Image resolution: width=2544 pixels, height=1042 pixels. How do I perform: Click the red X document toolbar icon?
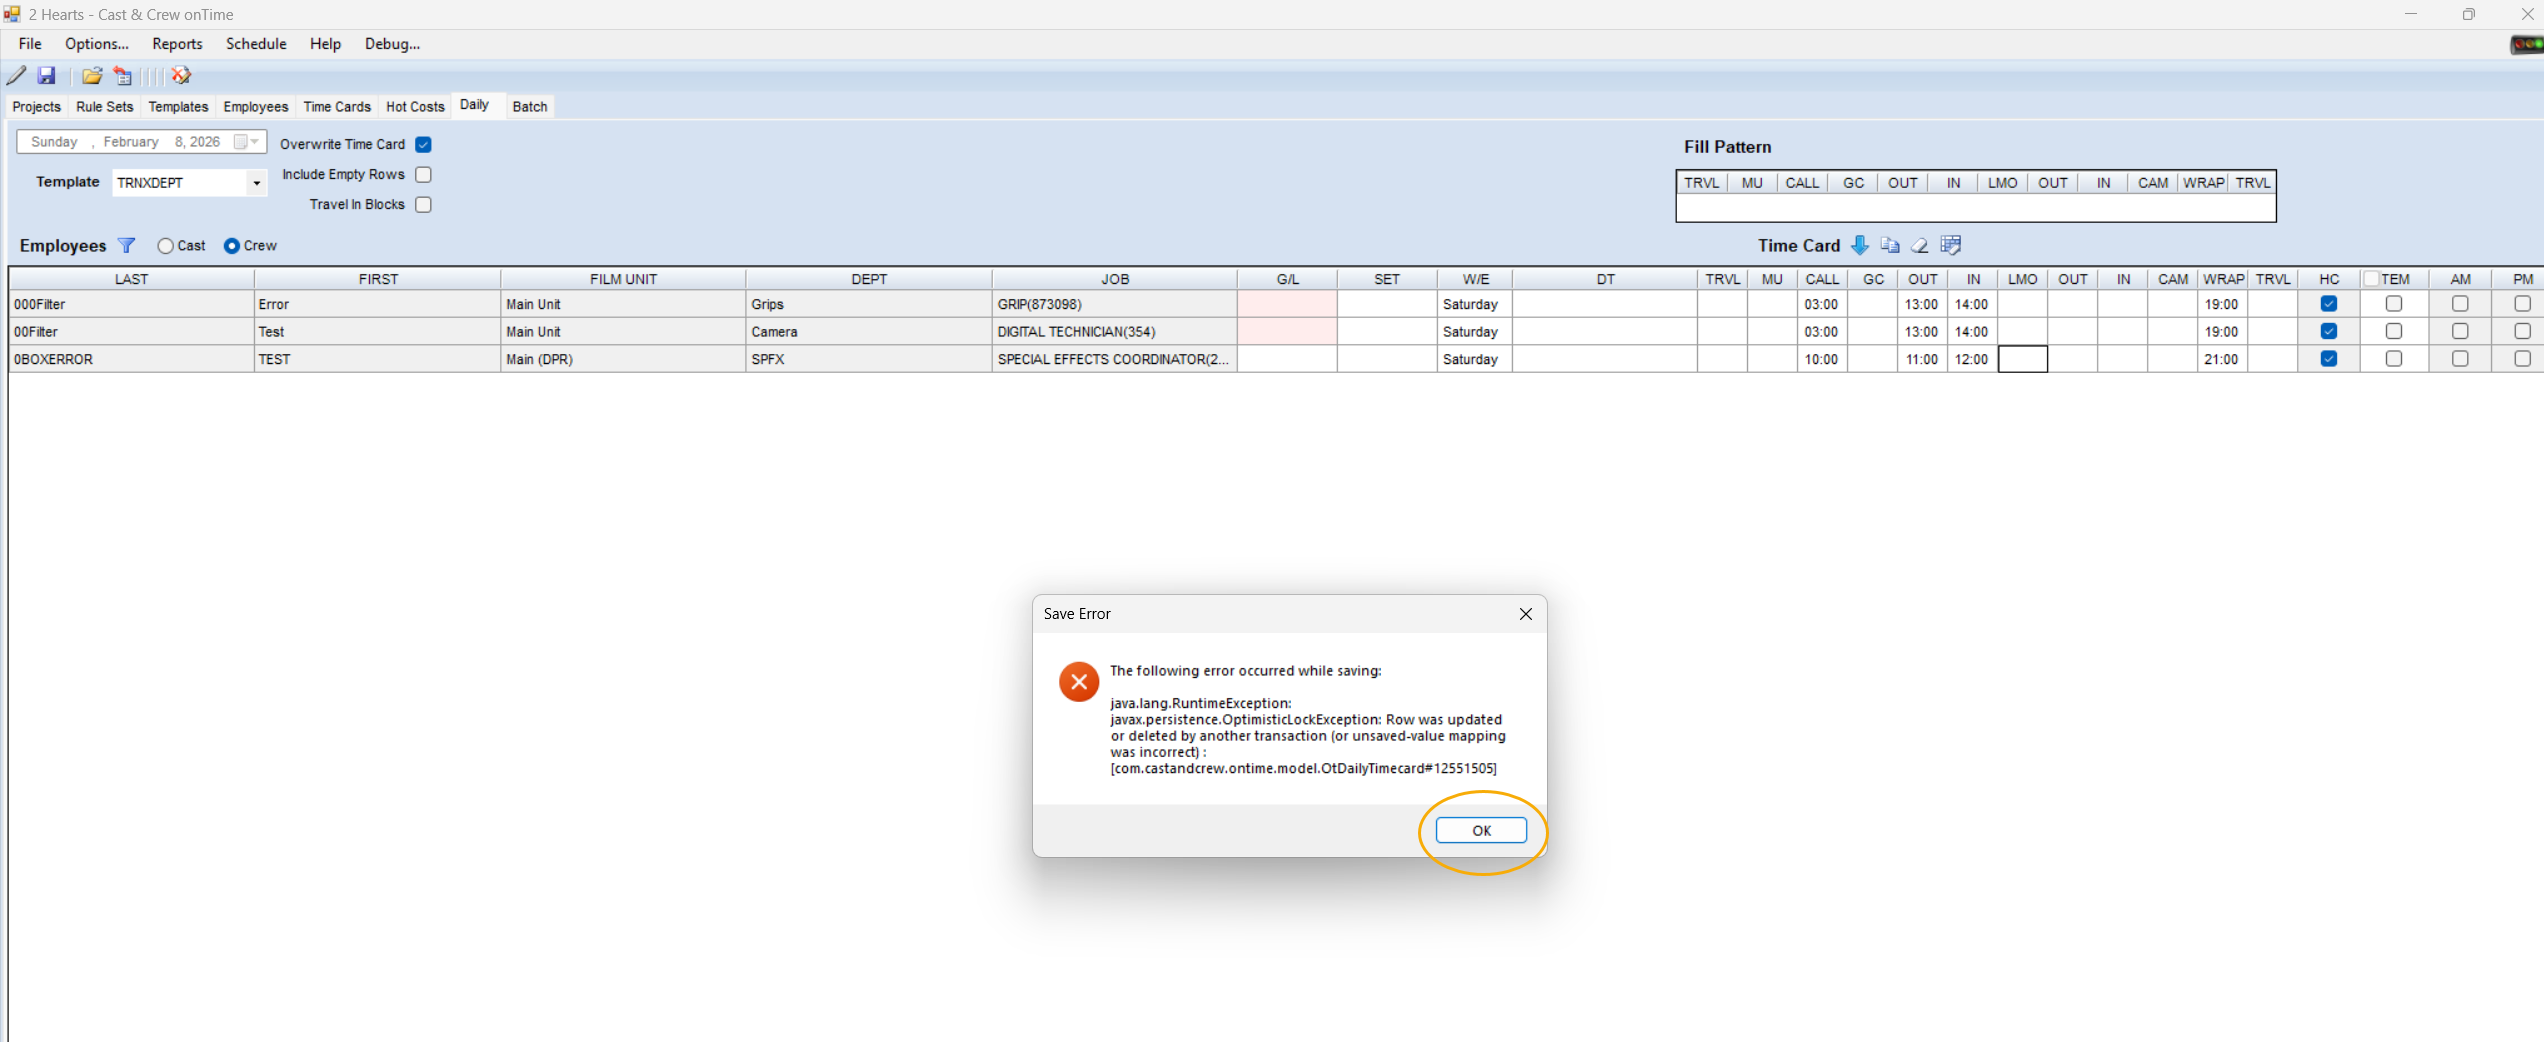tap(181, 75)
